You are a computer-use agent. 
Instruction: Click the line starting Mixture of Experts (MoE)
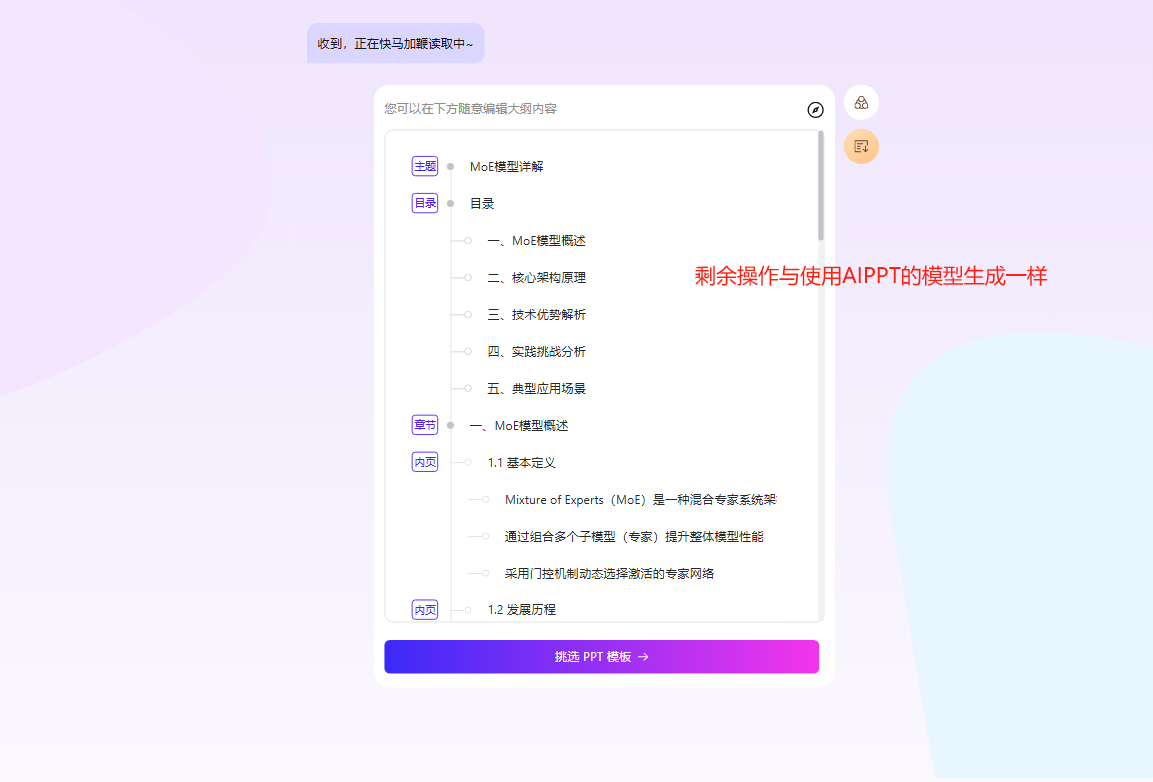tap(640, 500)
